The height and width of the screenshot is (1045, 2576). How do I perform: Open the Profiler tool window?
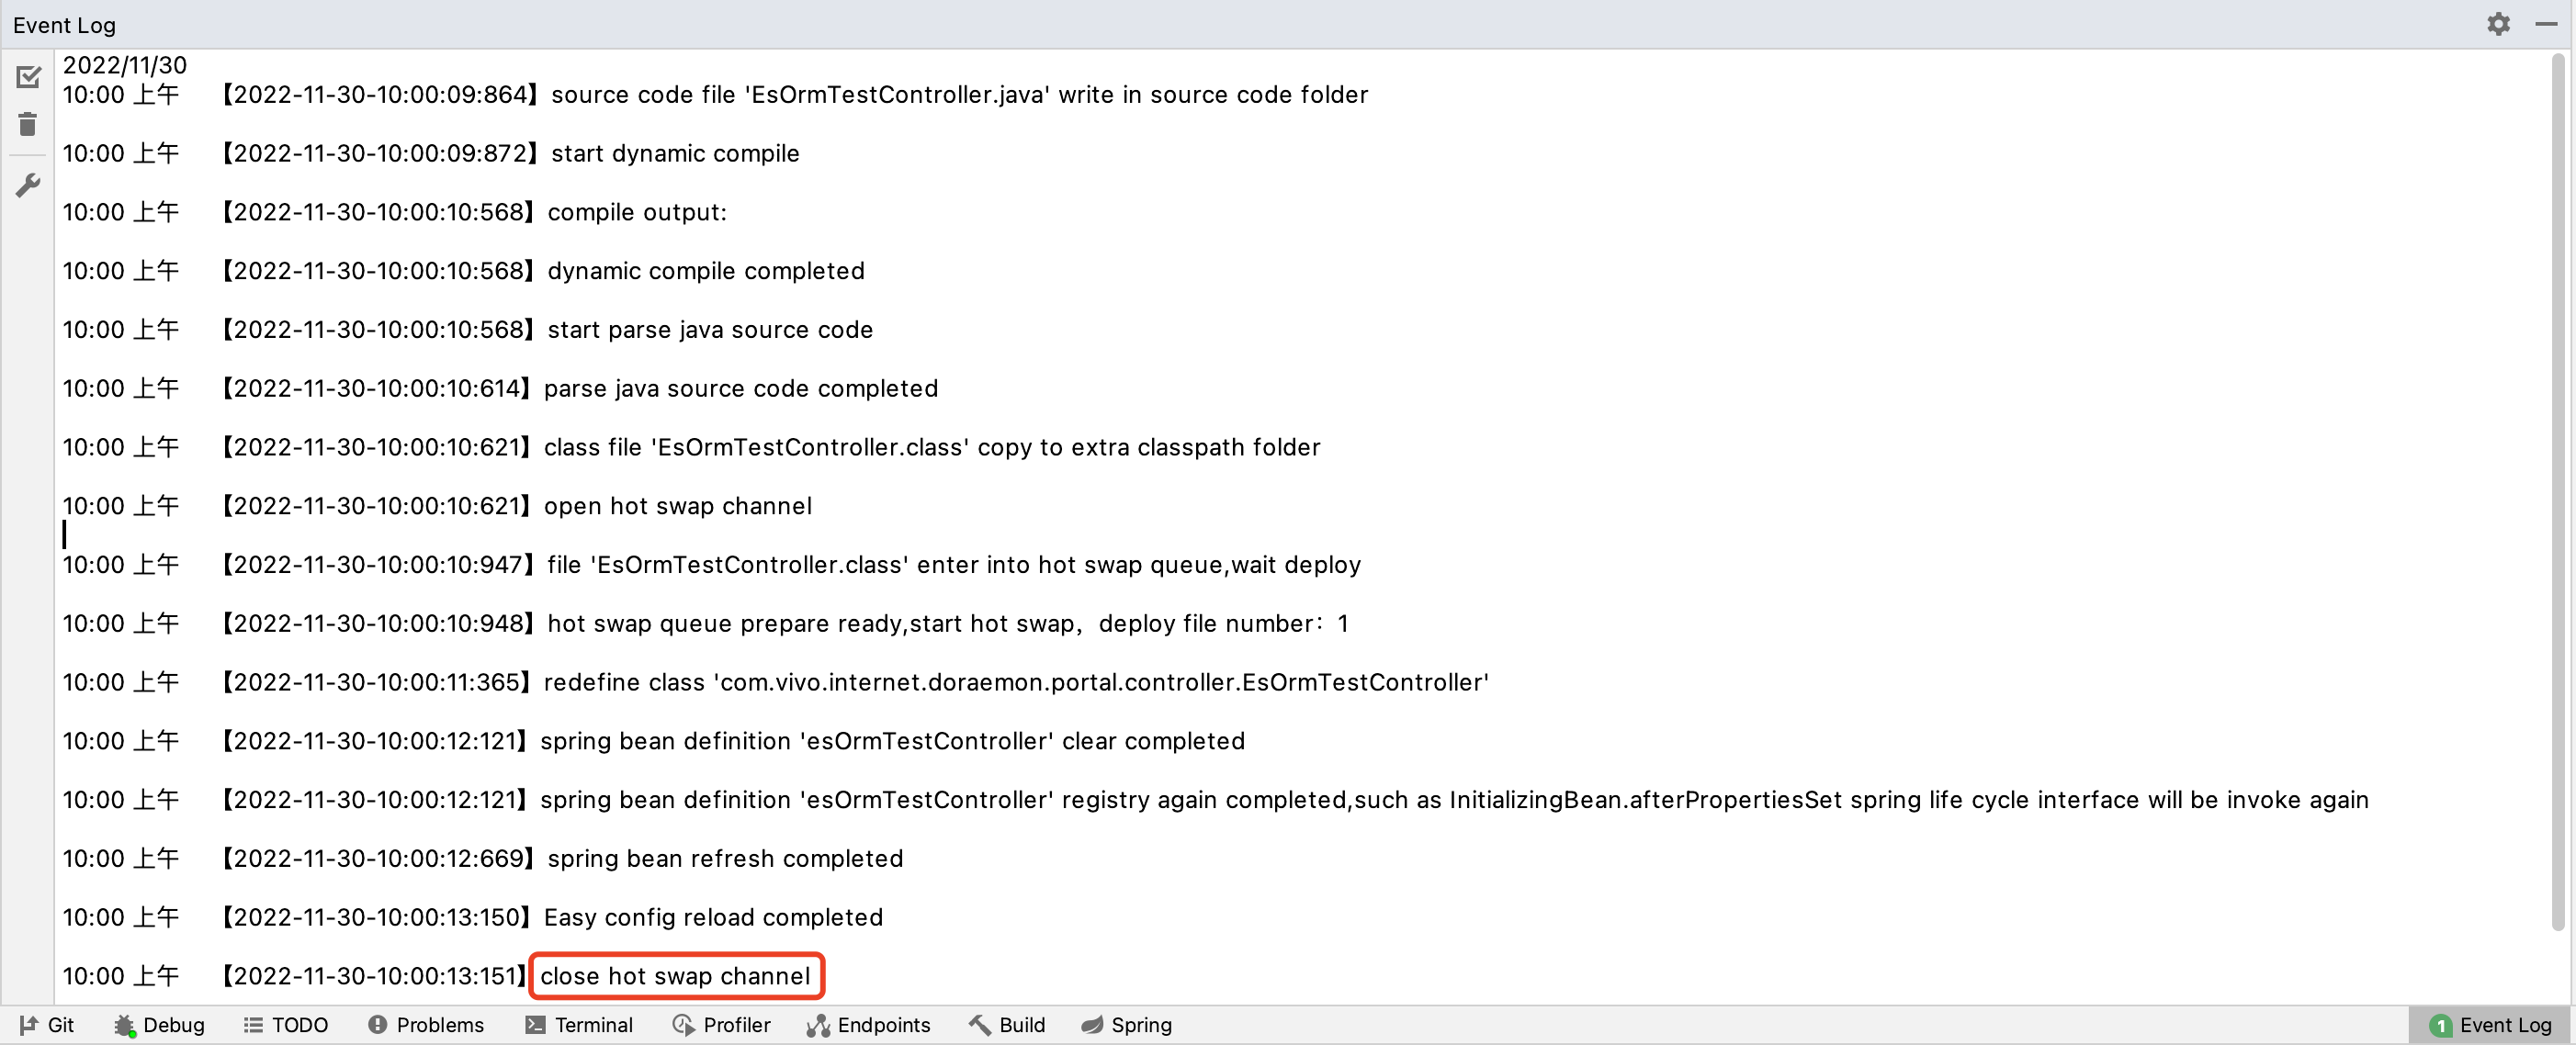pyautogui.click(x=721, y=1025)
